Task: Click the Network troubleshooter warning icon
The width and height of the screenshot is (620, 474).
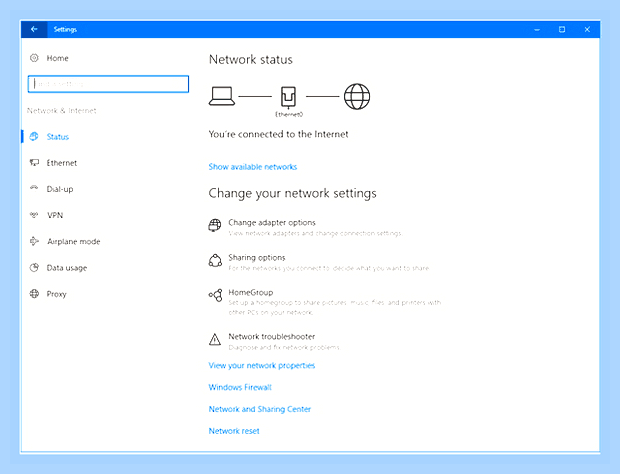Action: 215,339
